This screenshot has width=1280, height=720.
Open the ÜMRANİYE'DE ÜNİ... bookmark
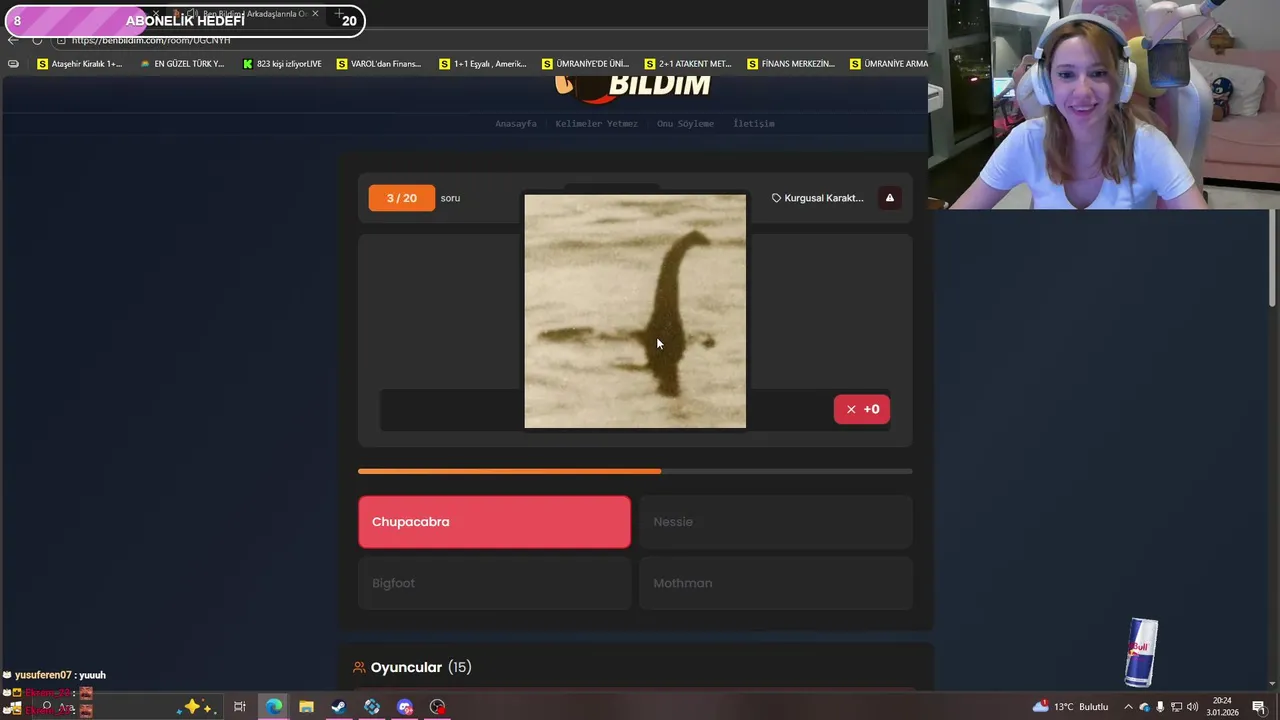(x=585, y=64)
